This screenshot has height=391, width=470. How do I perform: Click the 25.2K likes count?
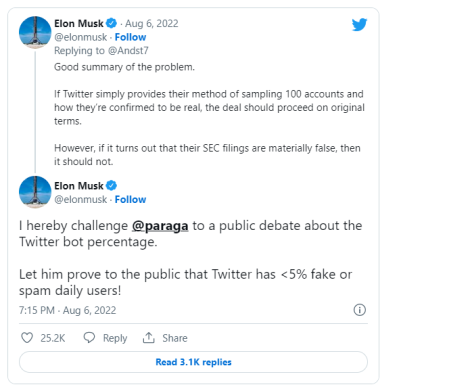click(x=53, y=338)
